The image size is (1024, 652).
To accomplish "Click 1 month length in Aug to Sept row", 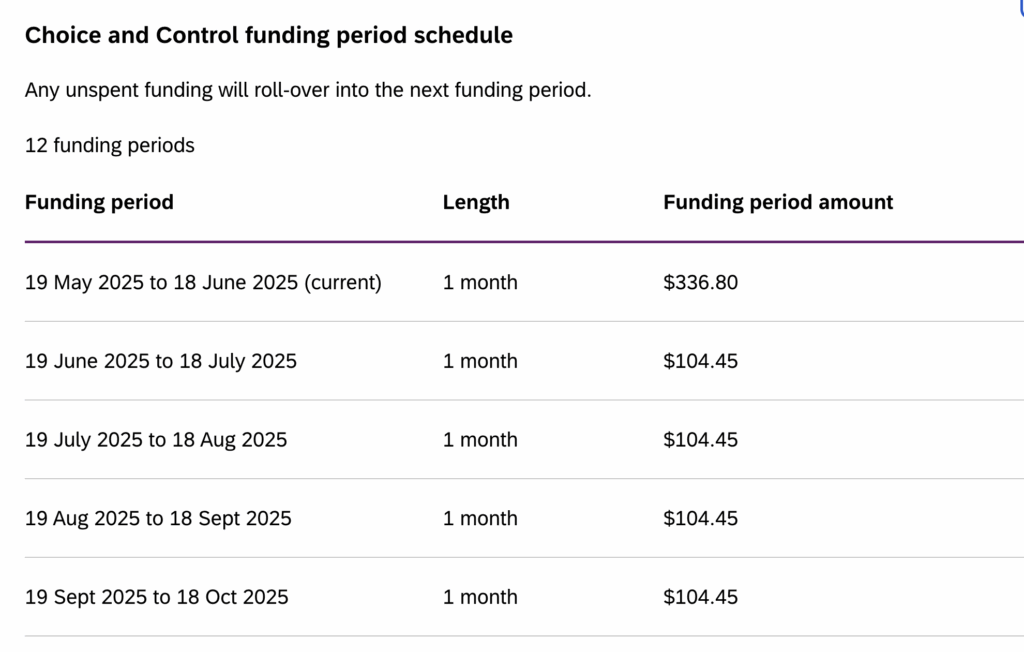I will tap(480, 518).
